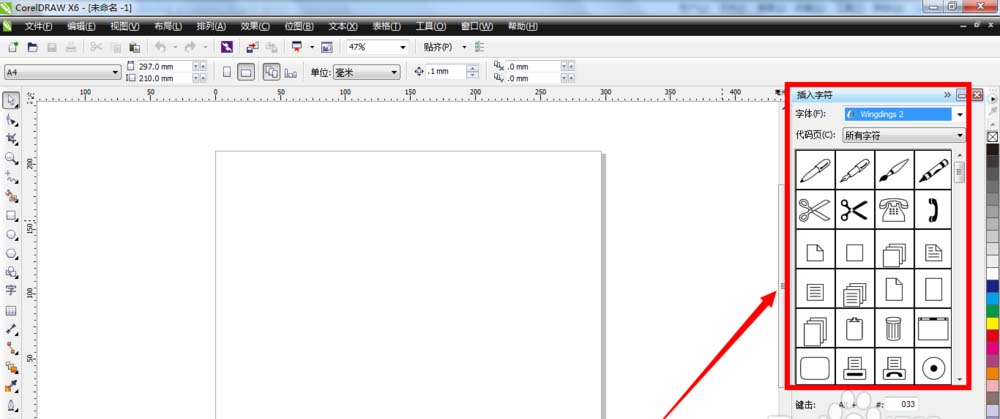Select the Connector tool in toolbox
Screen dimensions: 1000x419
tap(11, 348)
